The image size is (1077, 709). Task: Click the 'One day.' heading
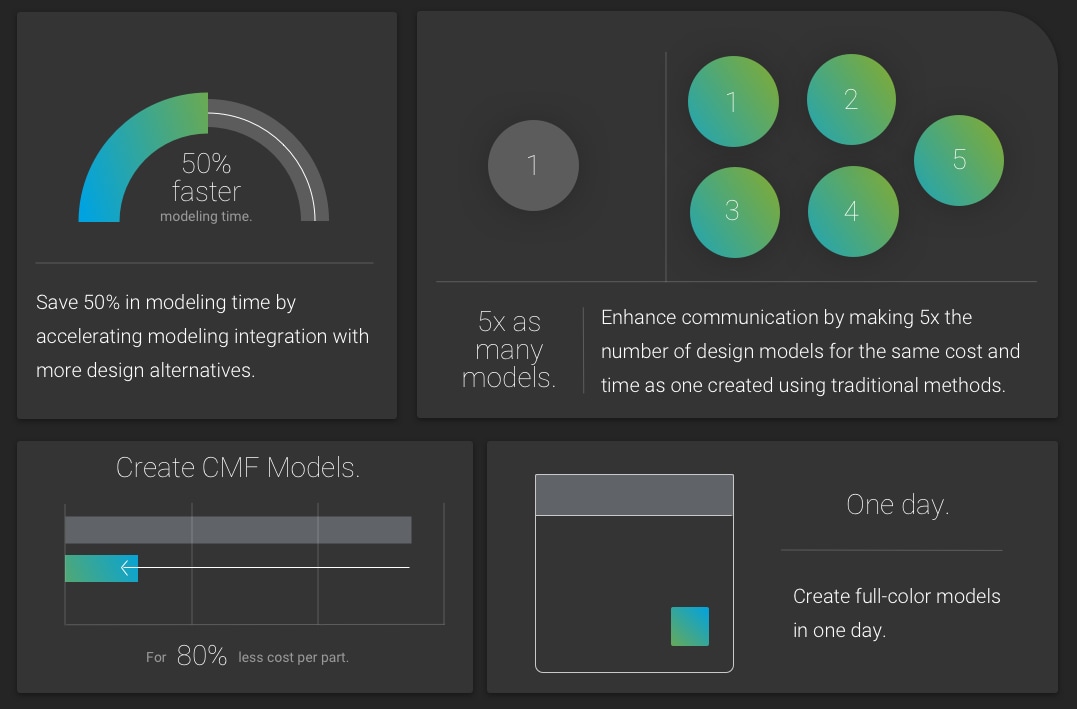(x=898, y=505)
